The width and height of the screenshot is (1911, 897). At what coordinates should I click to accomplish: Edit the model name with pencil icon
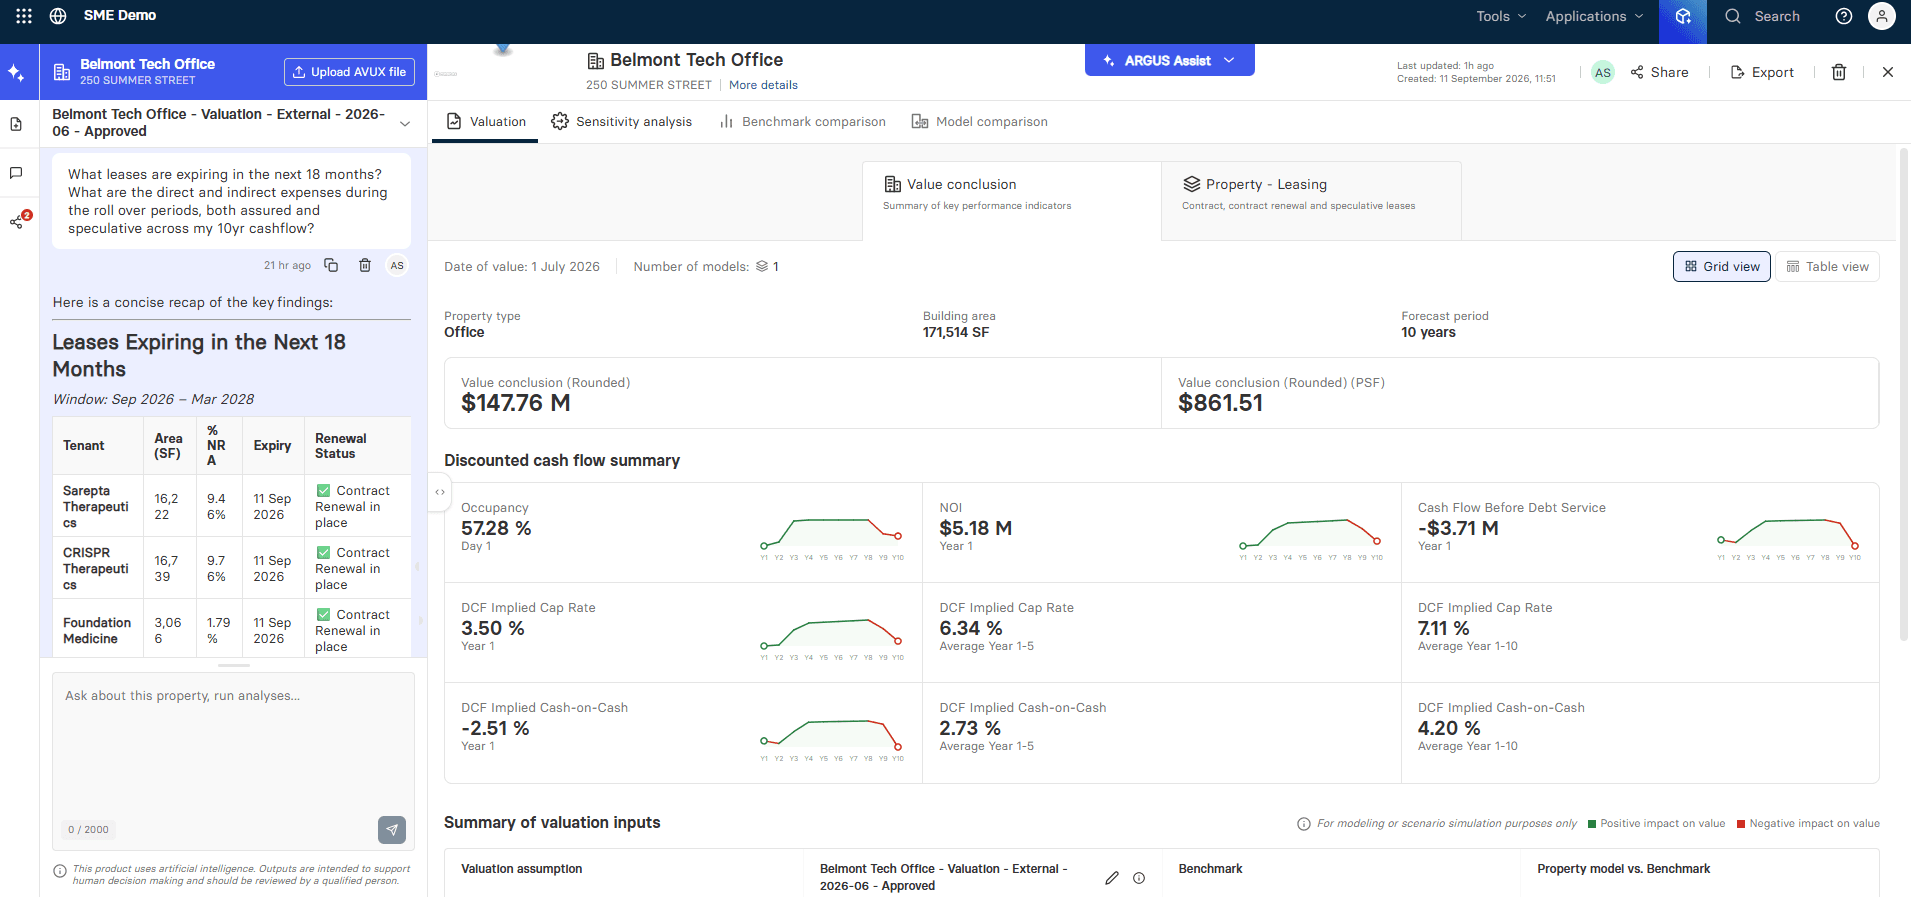(x=1112, y=878)
